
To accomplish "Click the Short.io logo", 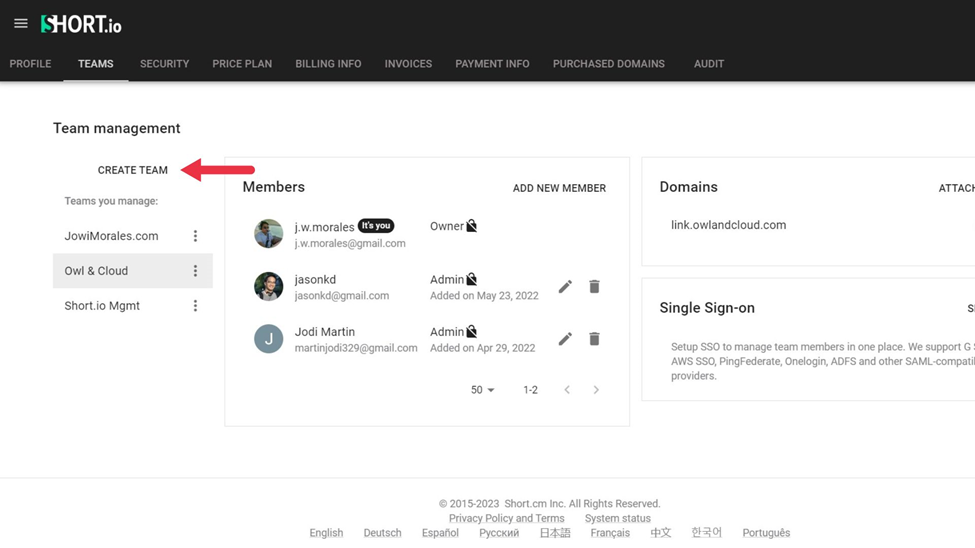I will pyautogui.click(x=81, y=24).
